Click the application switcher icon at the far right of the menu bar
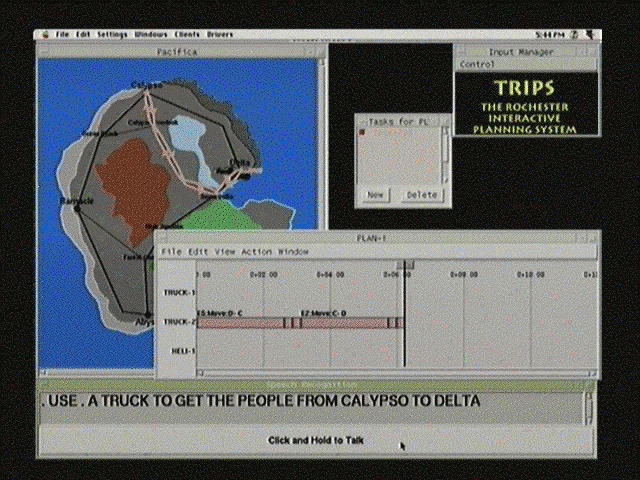 coord(589,35)
